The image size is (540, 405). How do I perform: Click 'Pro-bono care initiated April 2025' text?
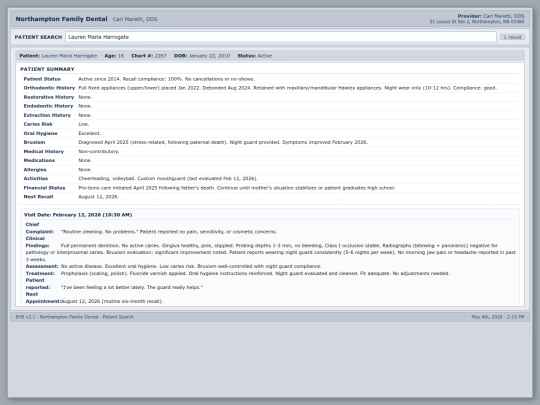(x=237, y=188)
